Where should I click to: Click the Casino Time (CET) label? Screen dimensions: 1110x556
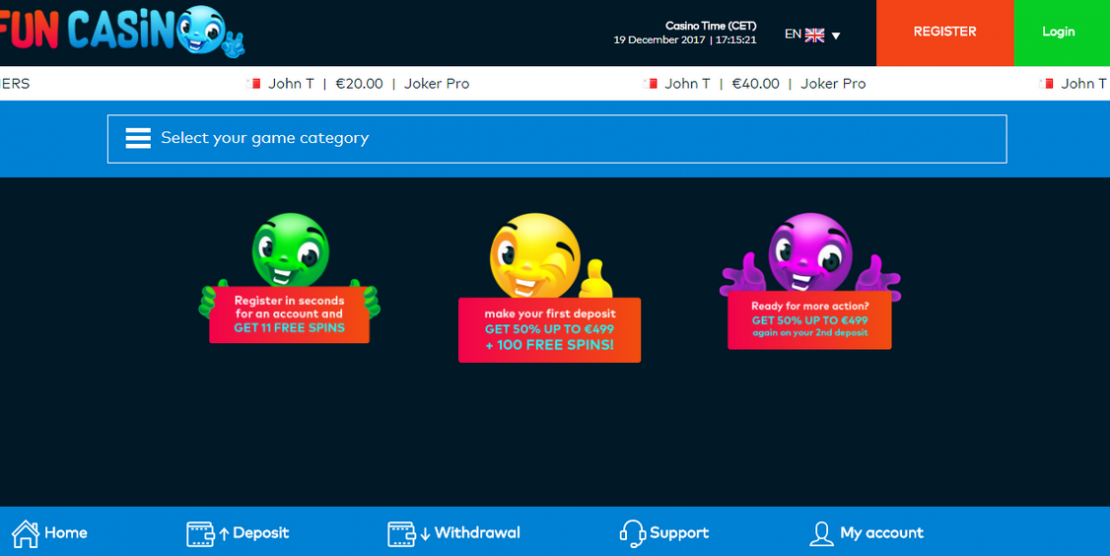pos(711,26)
